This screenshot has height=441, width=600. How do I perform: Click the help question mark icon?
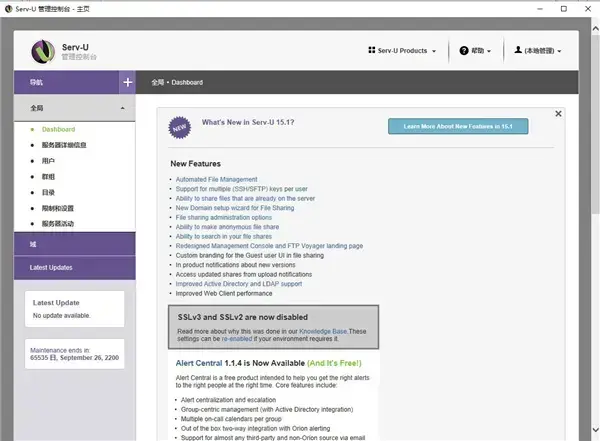tap(464, 51)
